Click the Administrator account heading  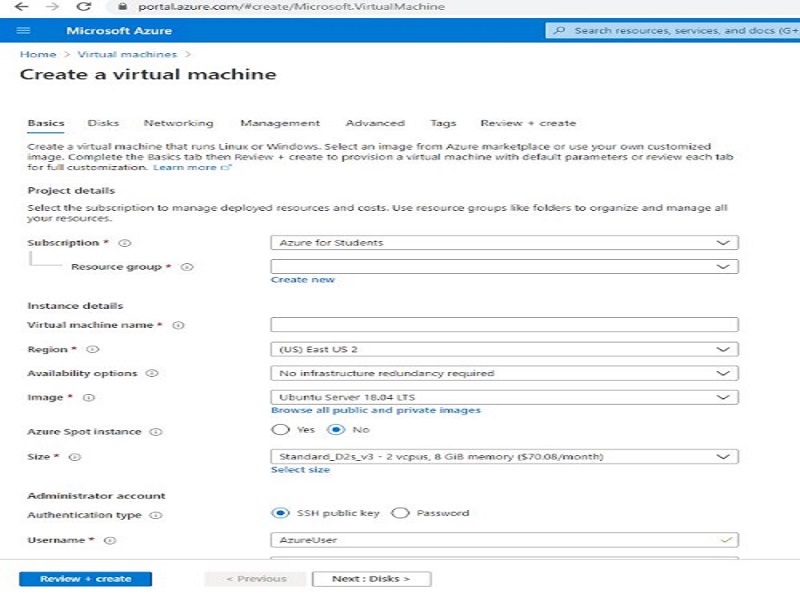tap(96, 496)
